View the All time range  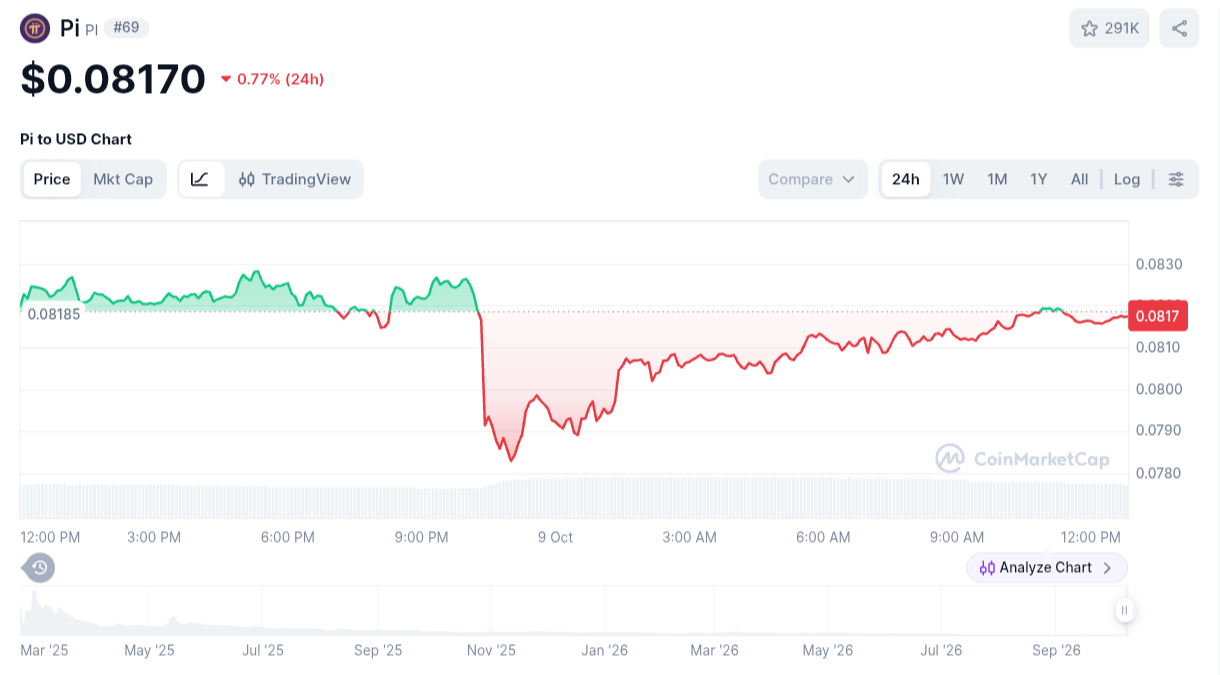coord(1079,179)
